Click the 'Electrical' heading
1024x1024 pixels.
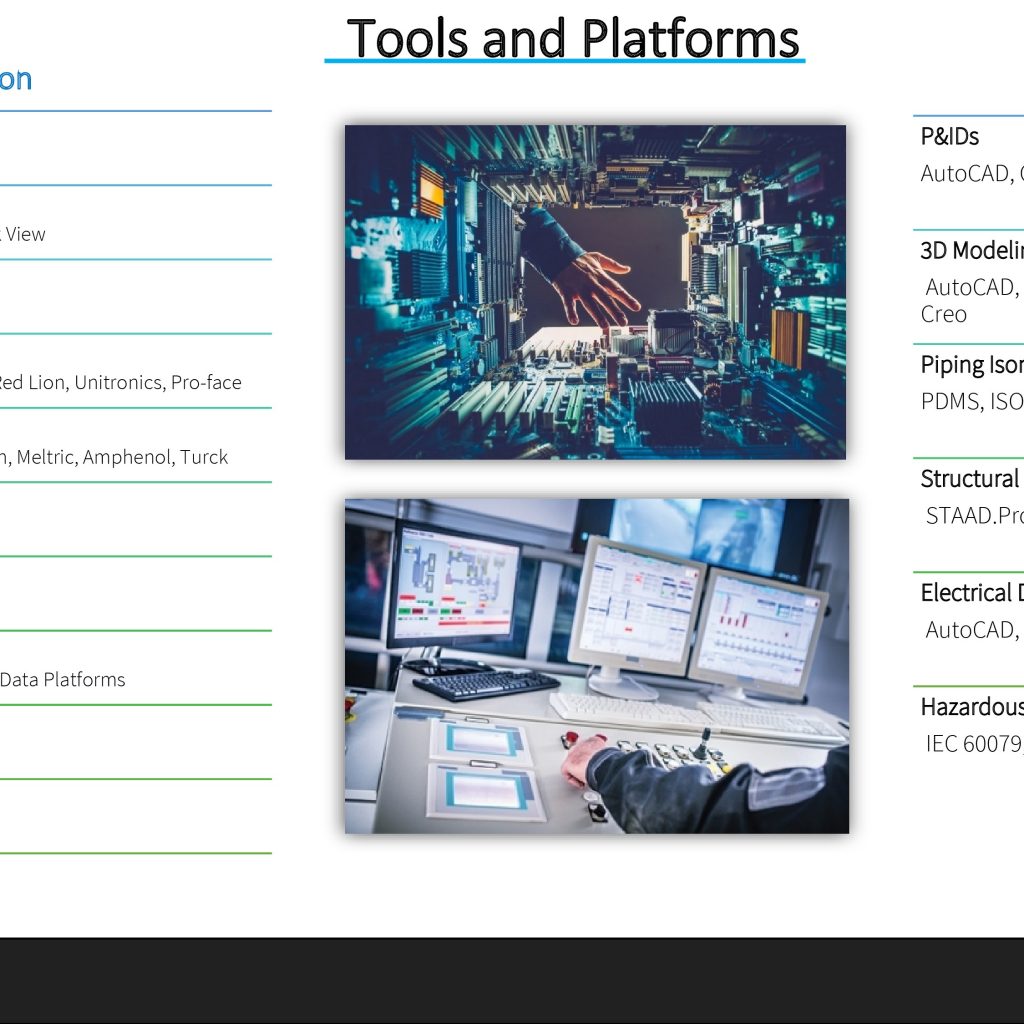966,593
